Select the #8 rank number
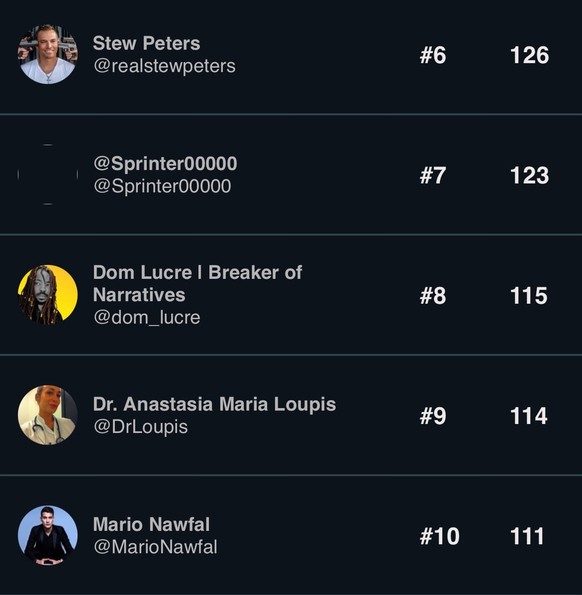Screen dimensions: 582x595 click(433, 296)
